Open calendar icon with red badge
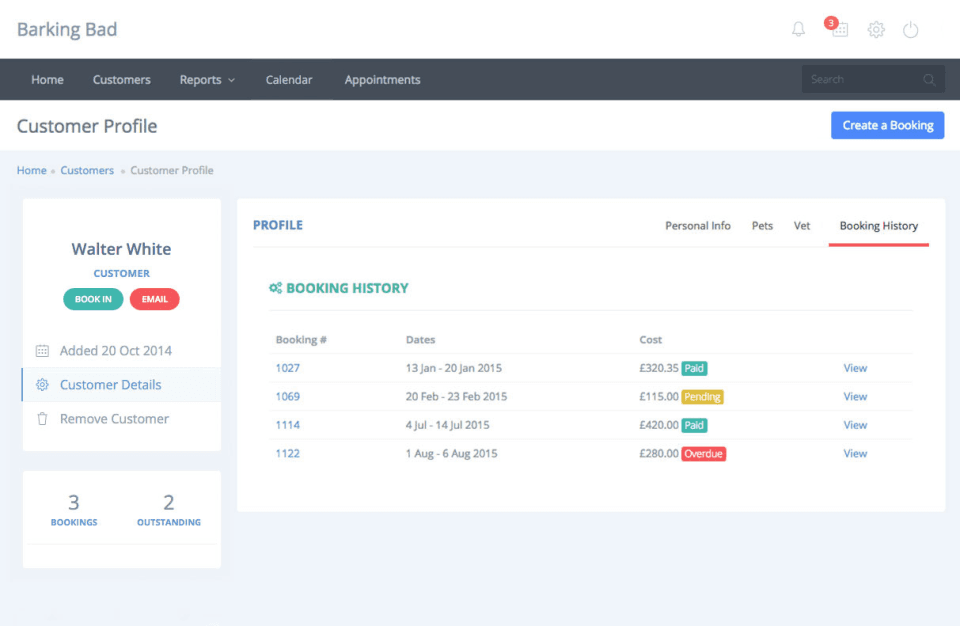Screen dimensions: 960x626 (x=838, y=28)
